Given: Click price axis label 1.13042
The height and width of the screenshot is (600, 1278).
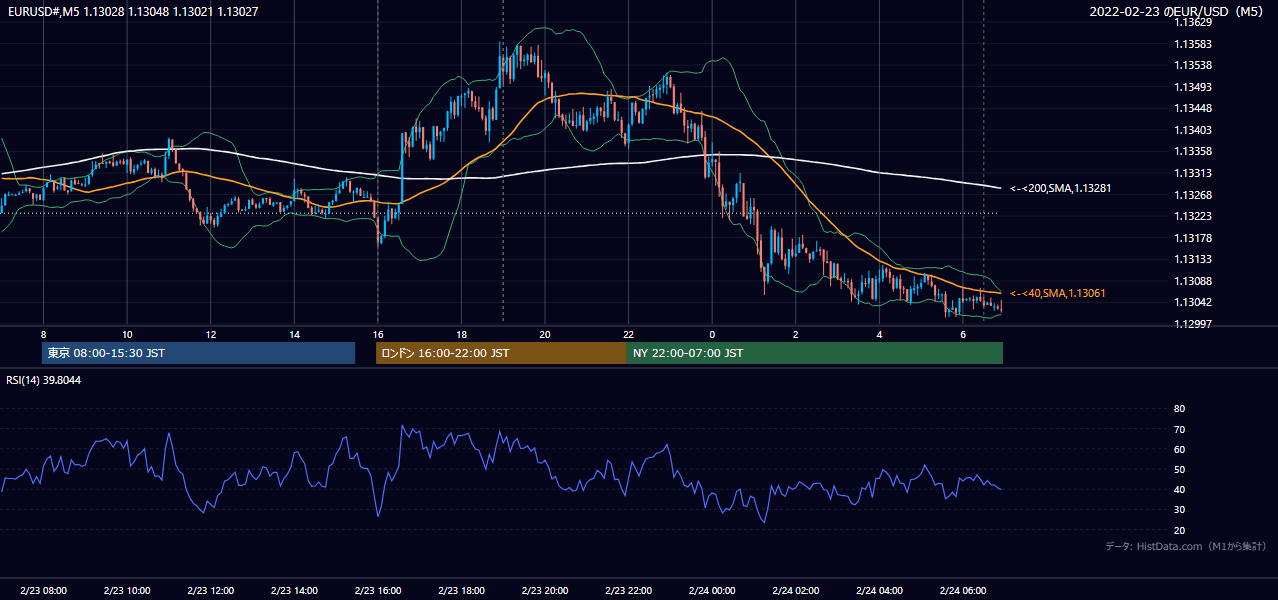Looking at the screenshot, I should pyautogui.click(x=1193, y=302).
